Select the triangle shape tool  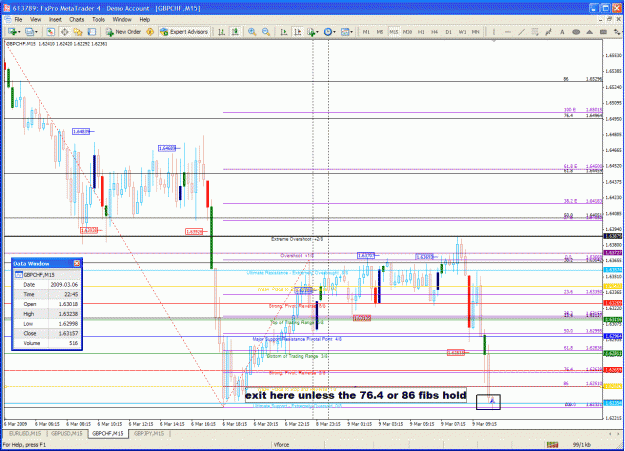coord(590,32)
